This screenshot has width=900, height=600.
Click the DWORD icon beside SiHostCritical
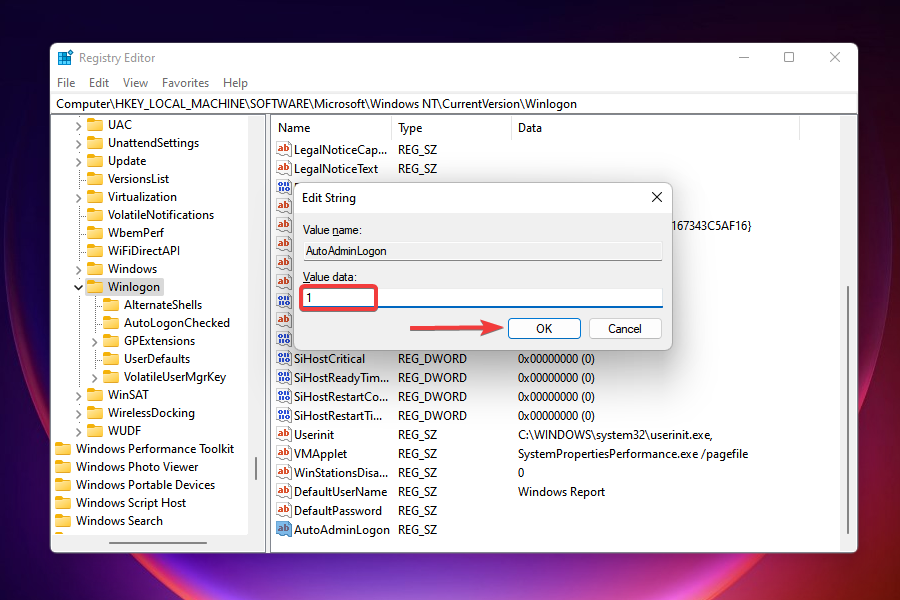point(284,358)
